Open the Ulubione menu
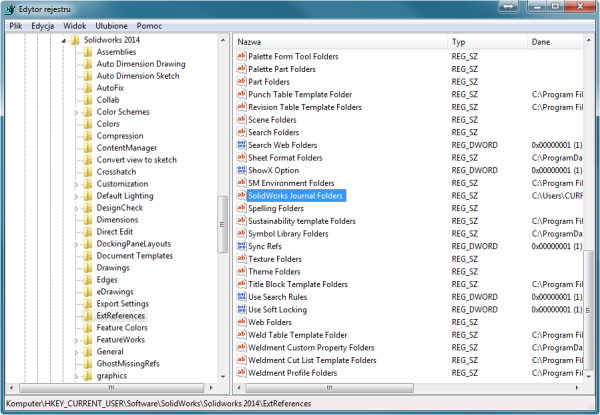This screenshot has width=600, height=415. pos(111,26)
